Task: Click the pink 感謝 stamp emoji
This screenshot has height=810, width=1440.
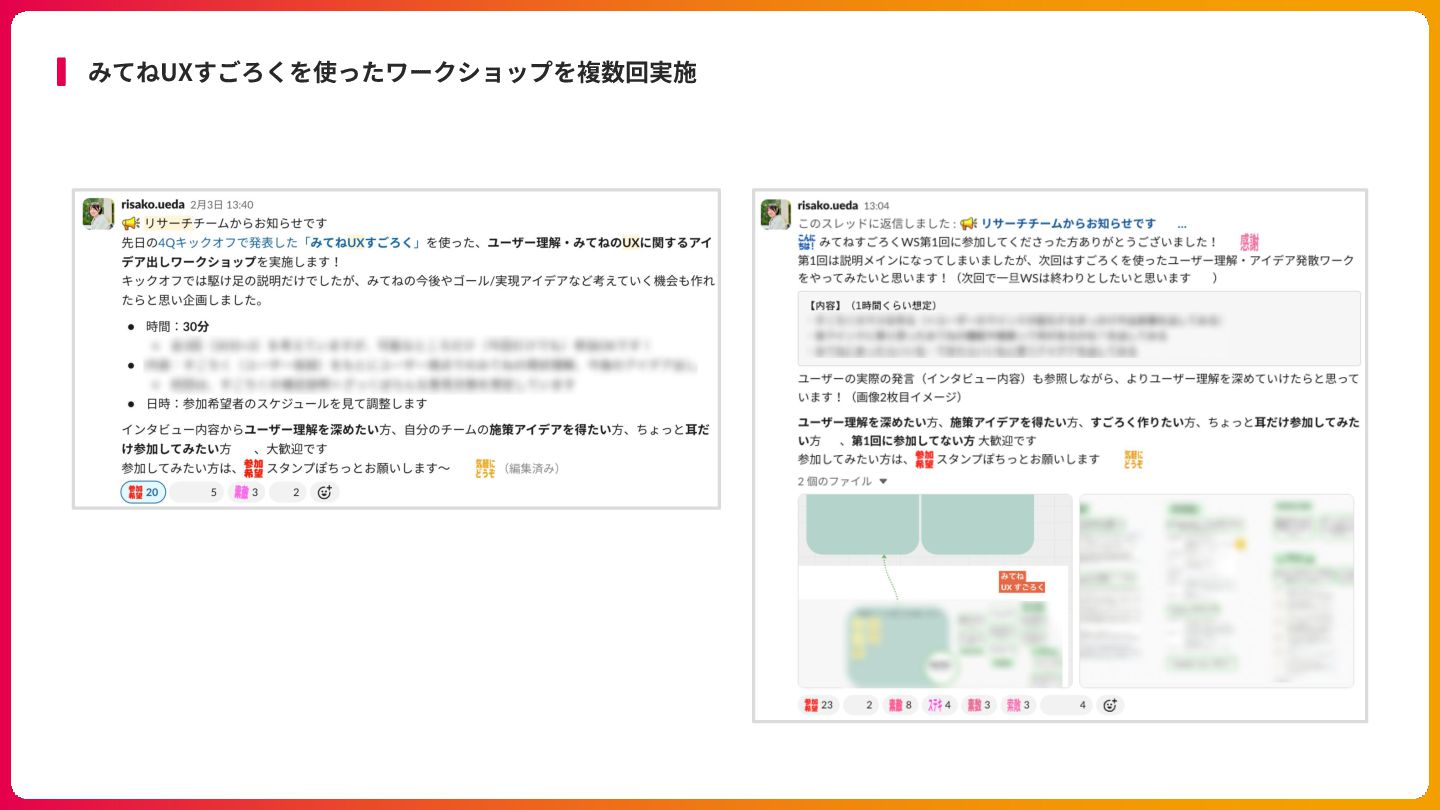Action: tap(1249, 241)
